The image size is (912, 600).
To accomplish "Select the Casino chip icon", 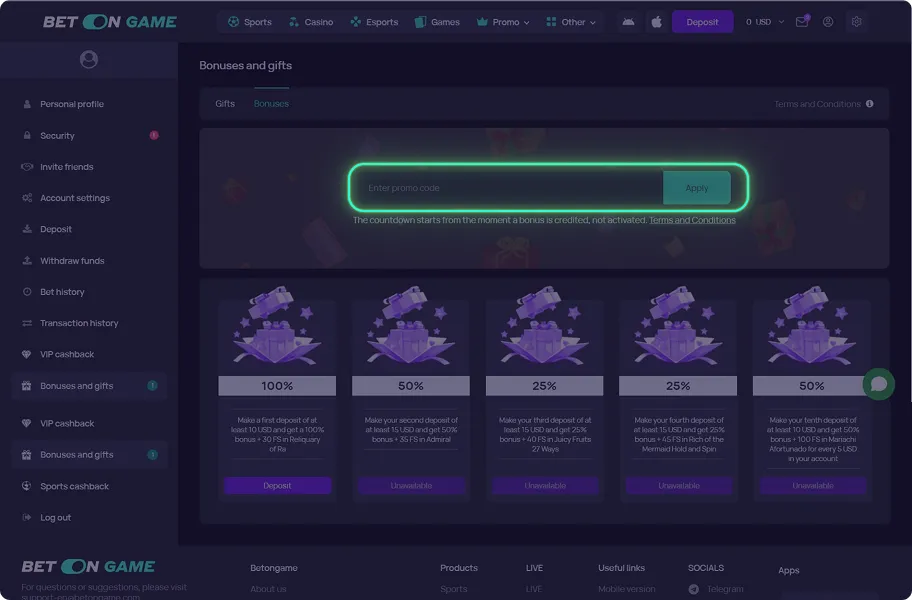I will point(293,21).
